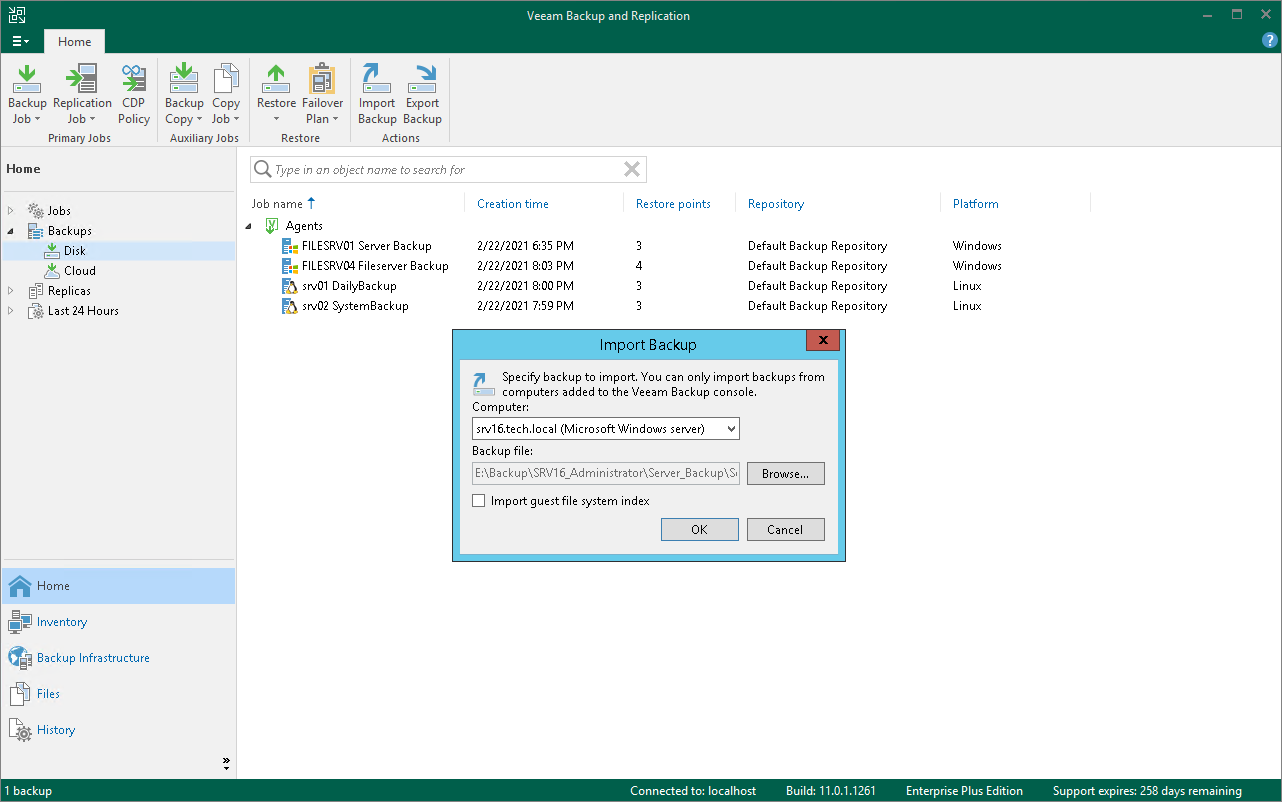1282x802 pixels.
Task: Open the Replication Job ribbon button
Action: click(x=82, y=94)
